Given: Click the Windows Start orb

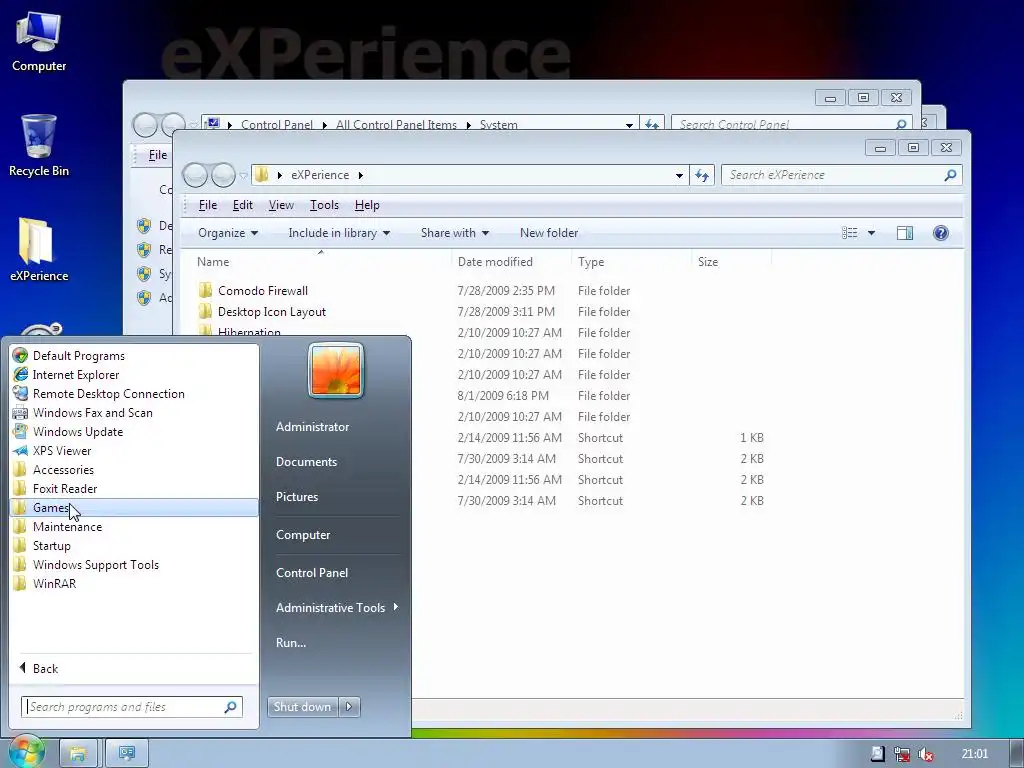Looking at the screenshot, I should tap(25, 752).
